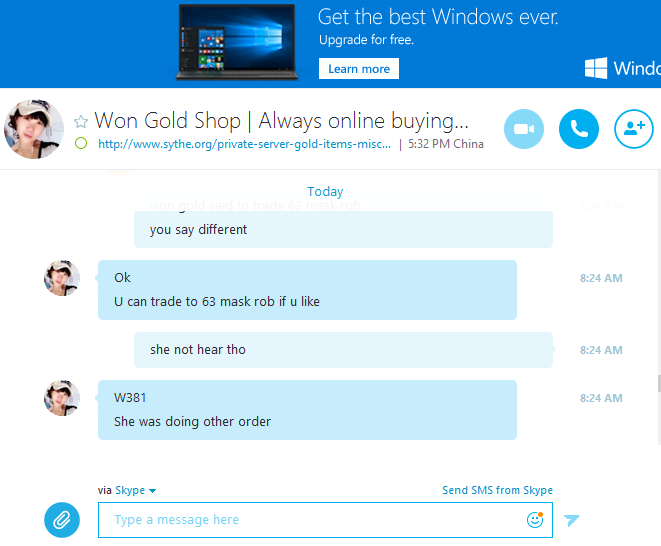
Task: Click the Today date header
Action: coord(325,191)
